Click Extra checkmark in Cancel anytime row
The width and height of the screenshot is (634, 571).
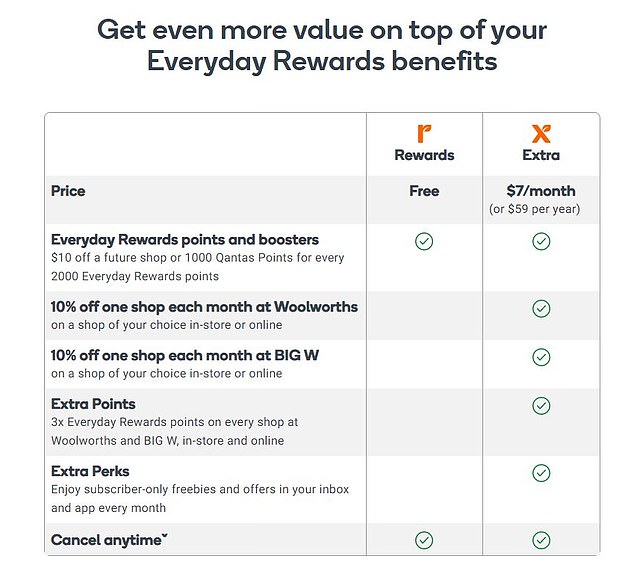pos(541,540)
